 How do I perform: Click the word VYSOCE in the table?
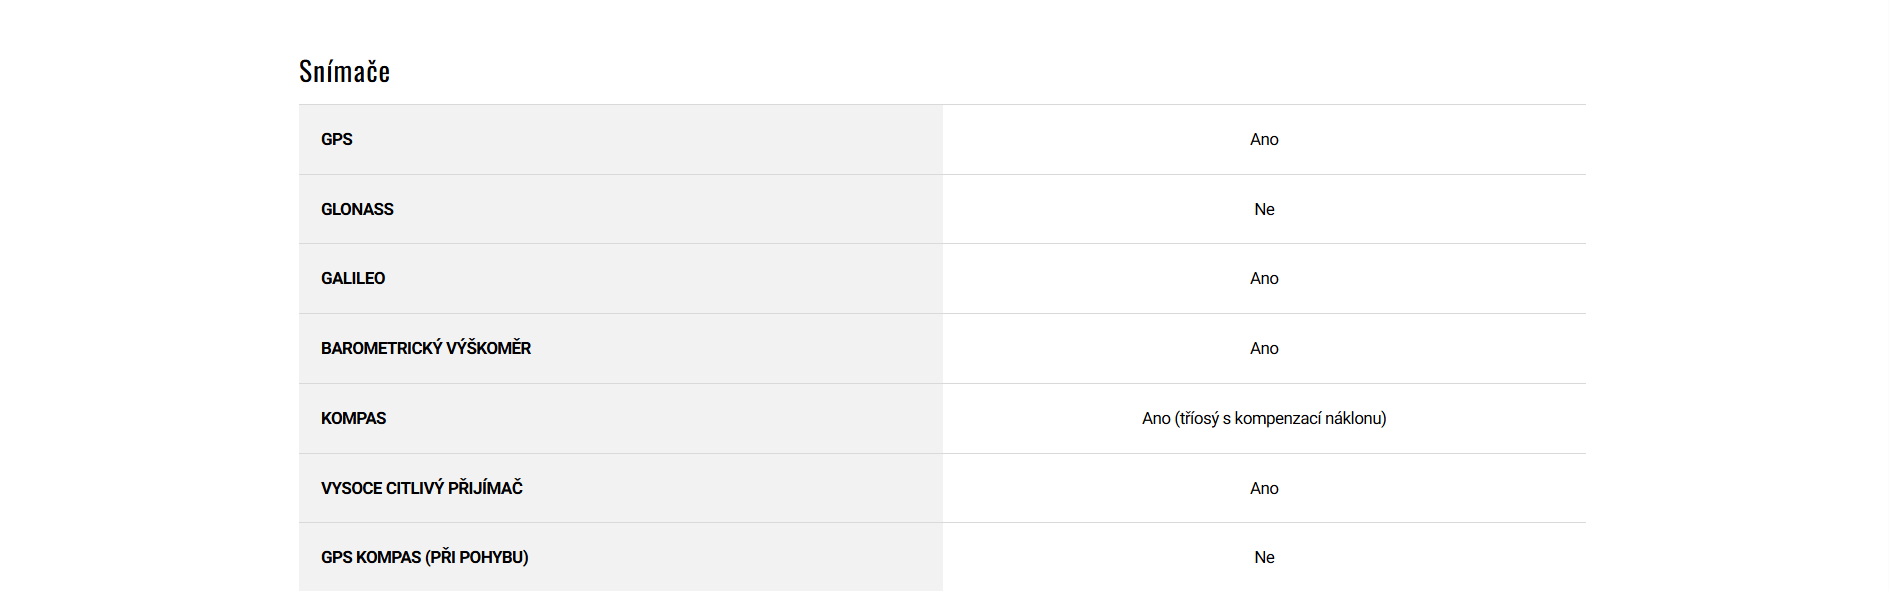[x=351, y=489]
